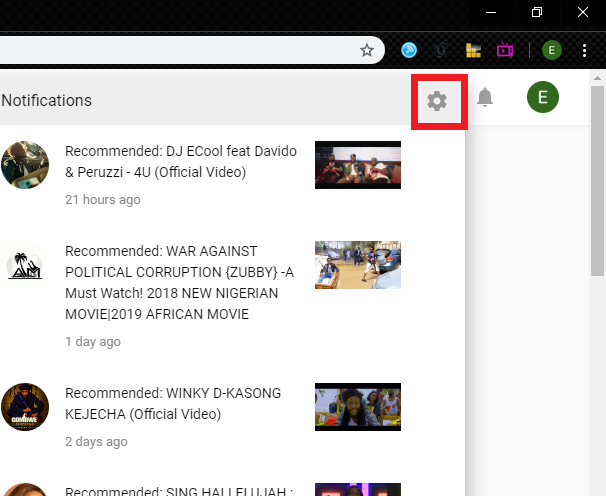
Task: Open the DJ ECool channel avatar
Action: point(25,165)
